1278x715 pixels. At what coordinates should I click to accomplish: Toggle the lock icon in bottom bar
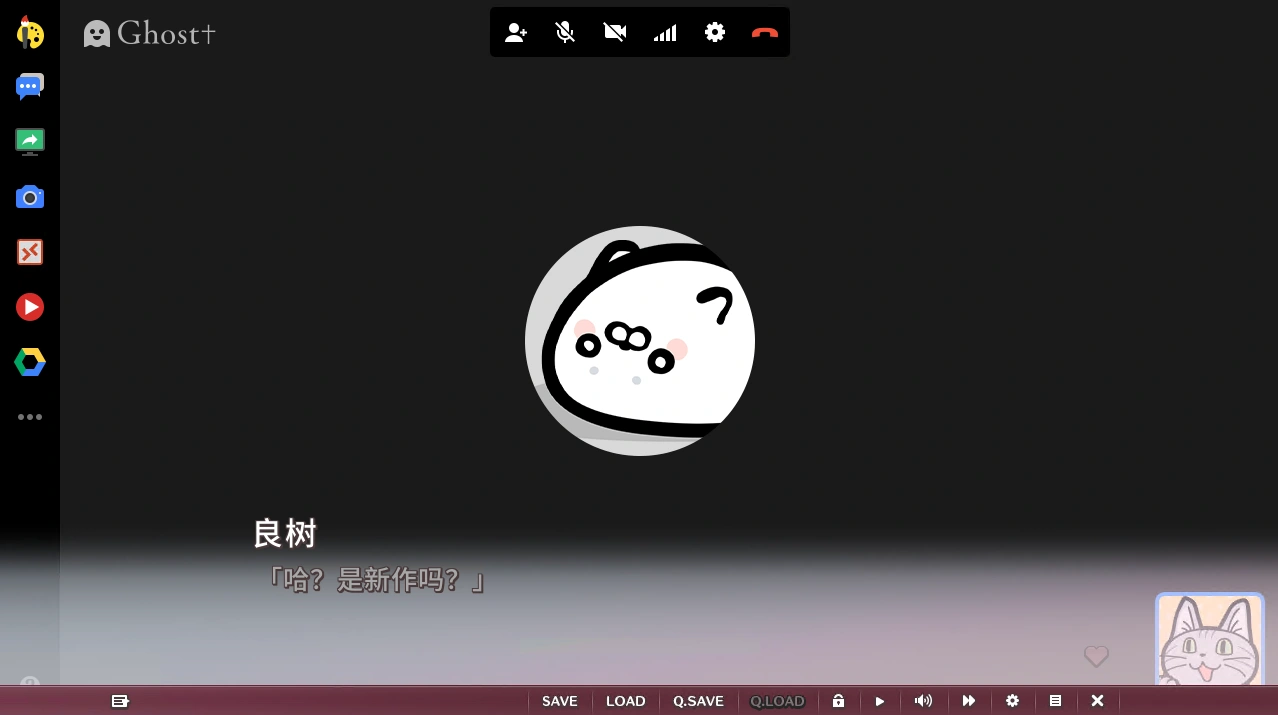click(838, 701)
